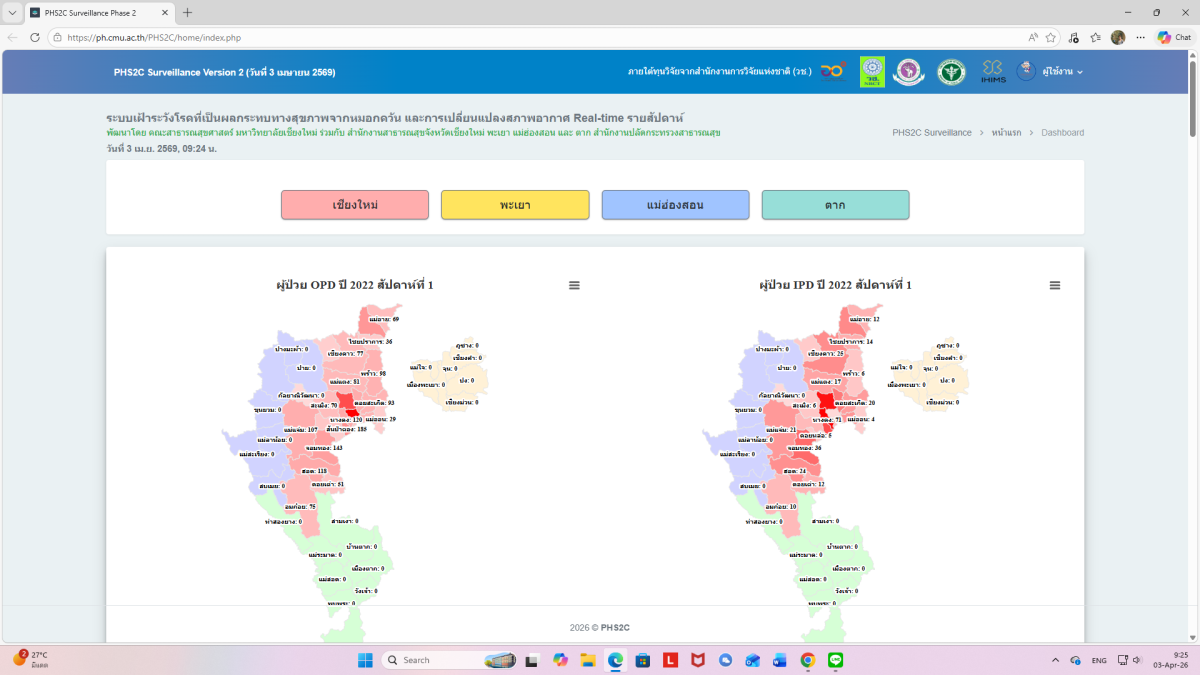The width and height of the screenshot is (1200, 675).
Task: Click the user avatar icon in header
Action: (x=1026, y=71)
